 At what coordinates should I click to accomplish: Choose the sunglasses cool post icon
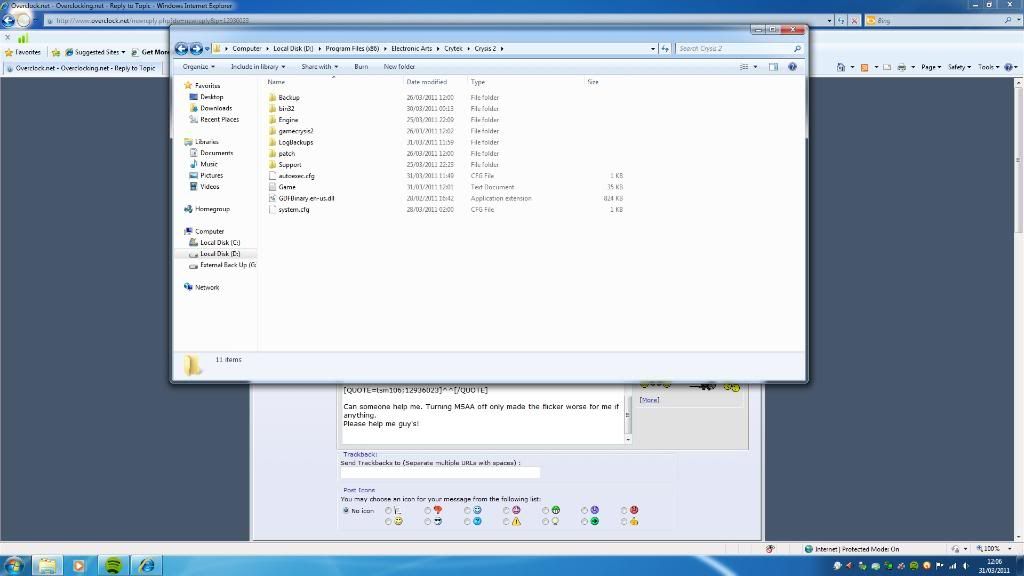point(438,521)
